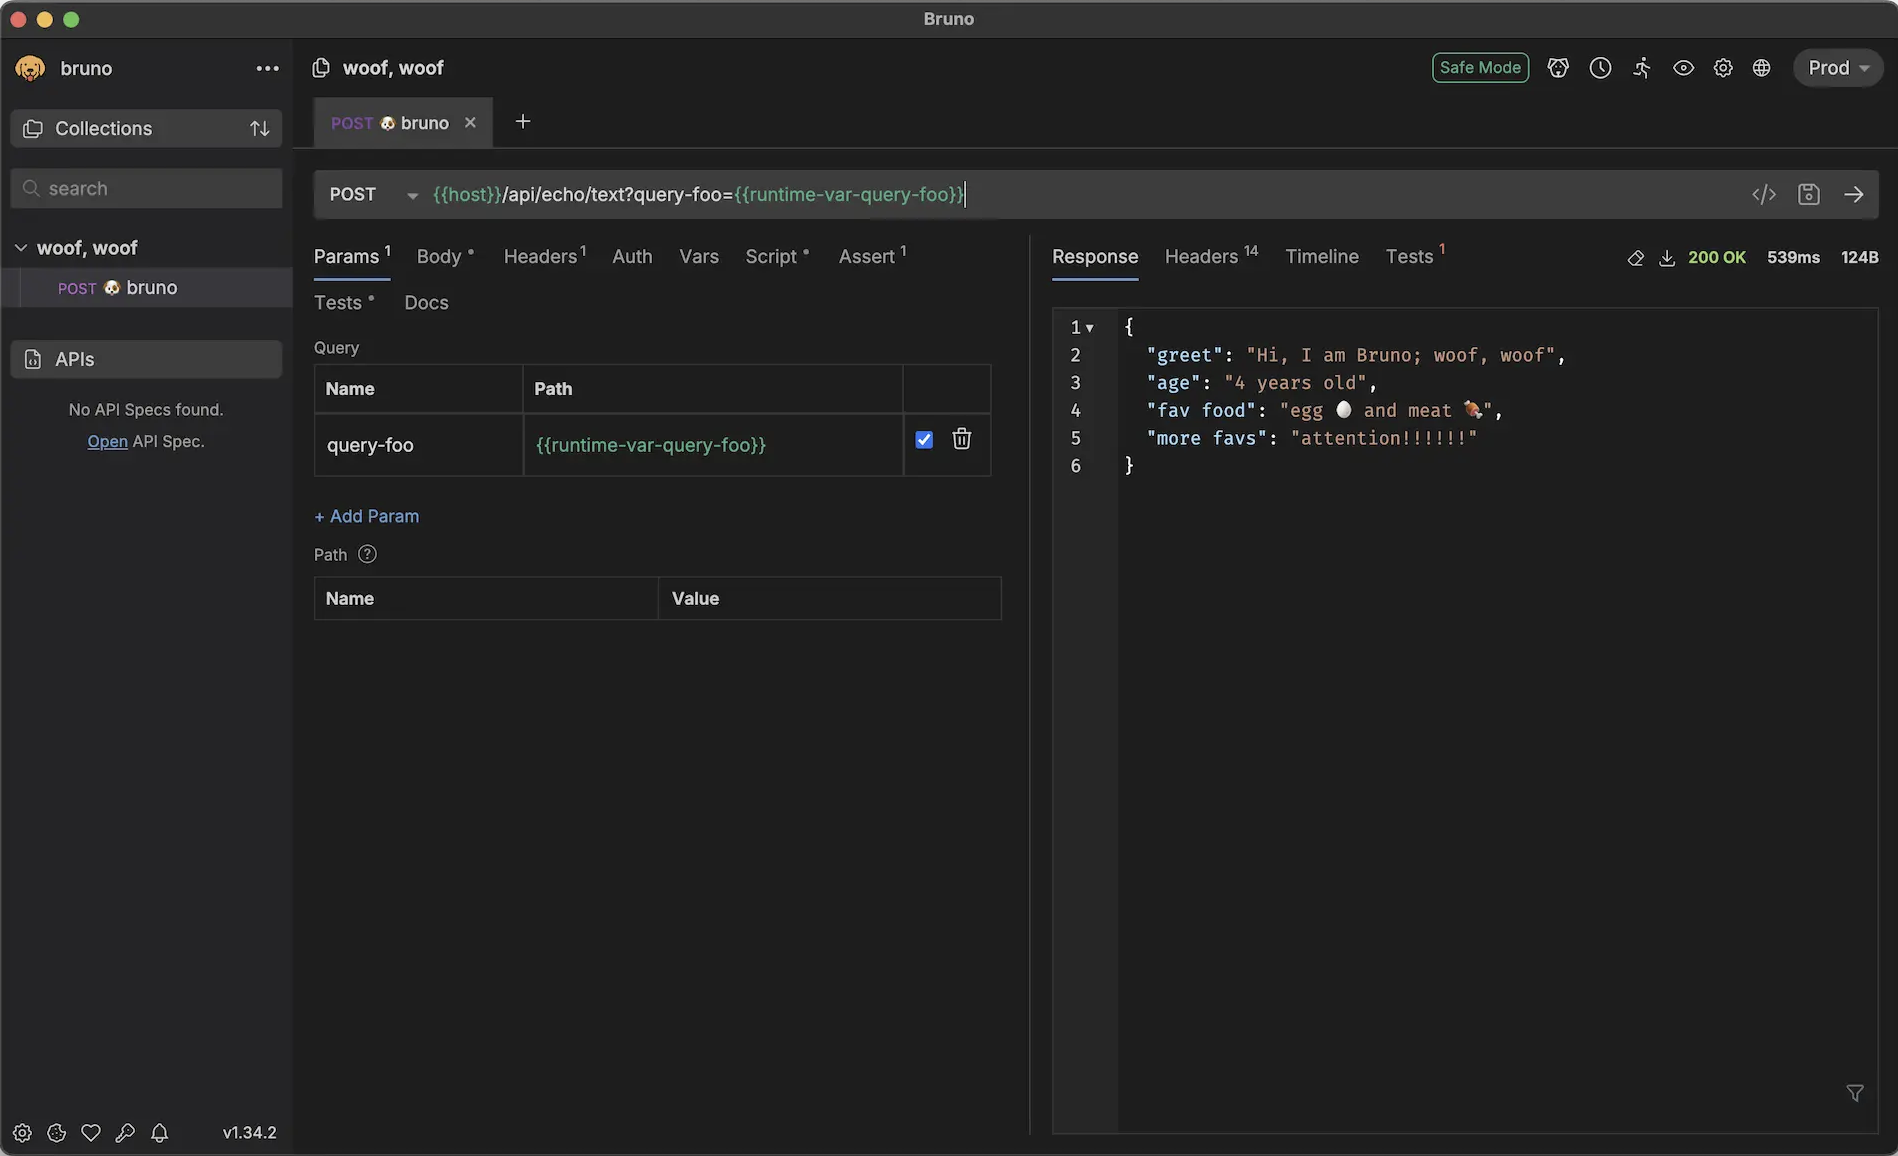The image size is (1898, 1156).
Task: Send the request with the arrow icon
Action: tap(1853, 194)
